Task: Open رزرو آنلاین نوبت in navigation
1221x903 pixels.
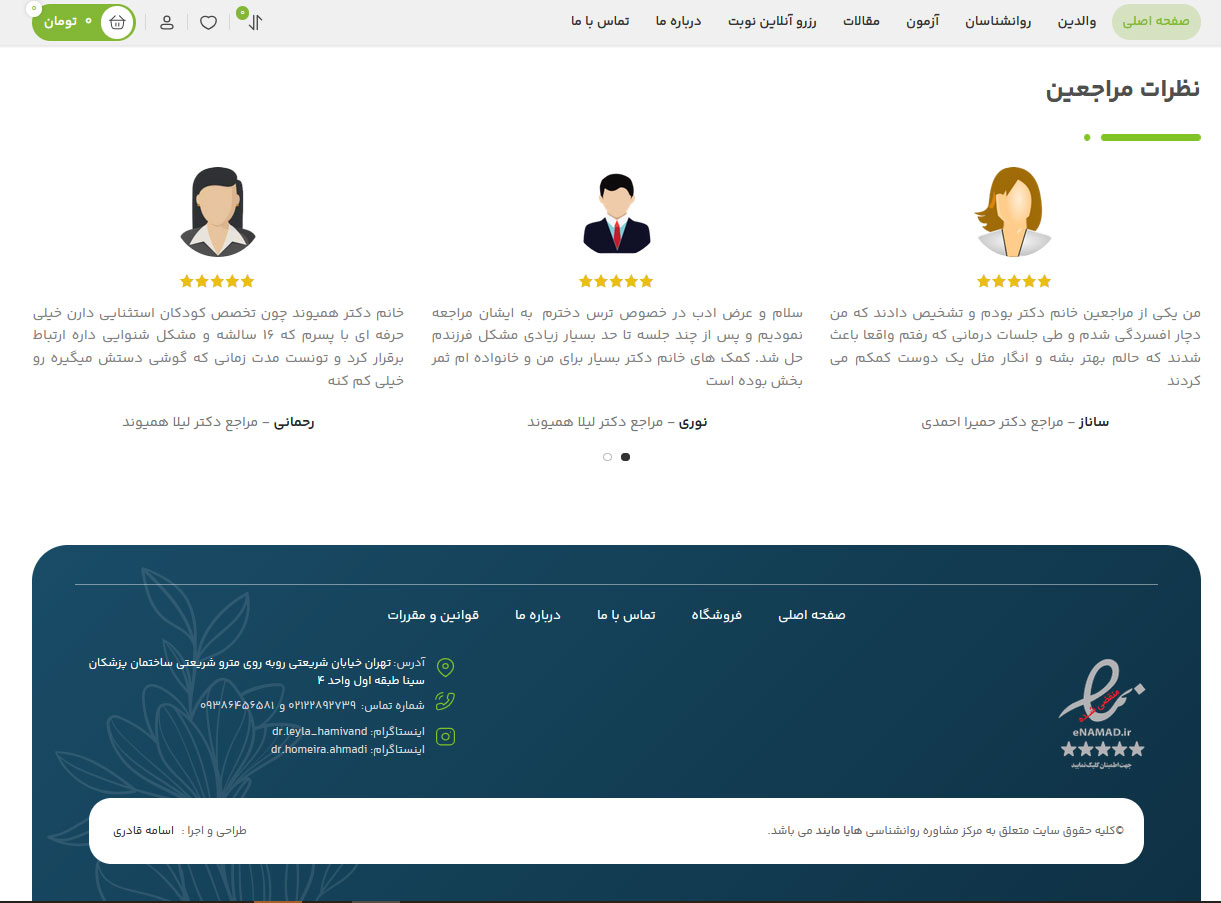Action: [772, 21]
